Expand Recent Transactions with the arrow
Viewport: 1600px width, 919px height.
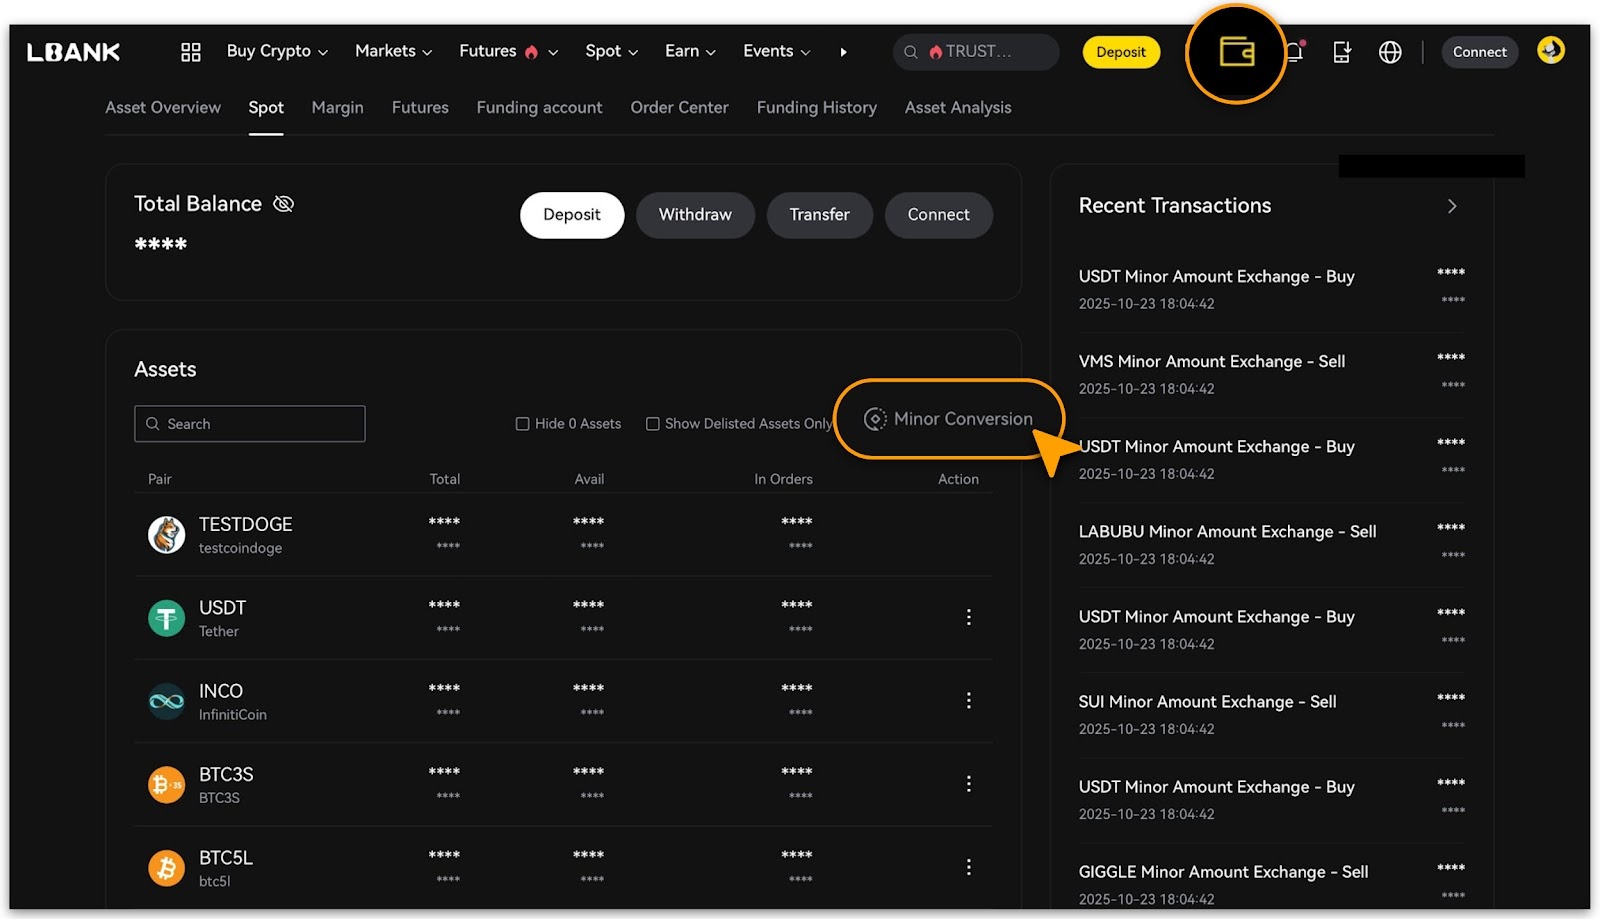(x=1452, y=206)
